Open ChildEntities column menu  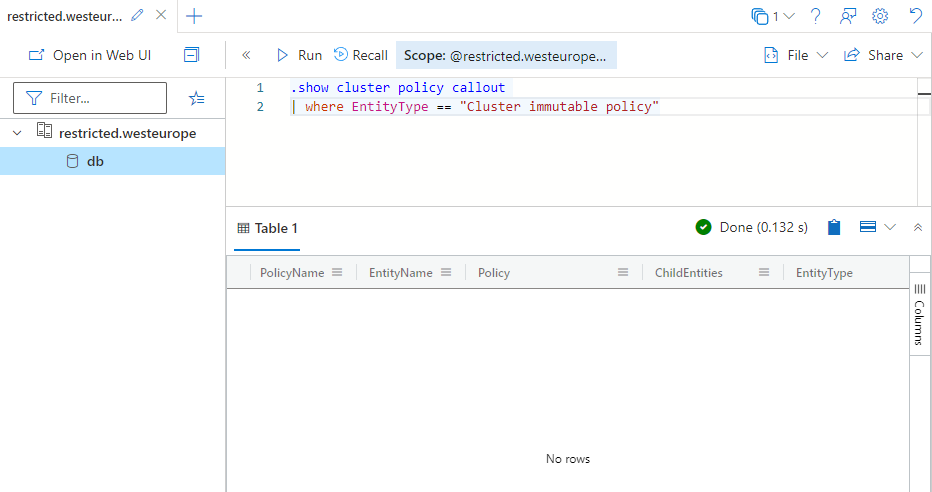[x=764, y=272]
